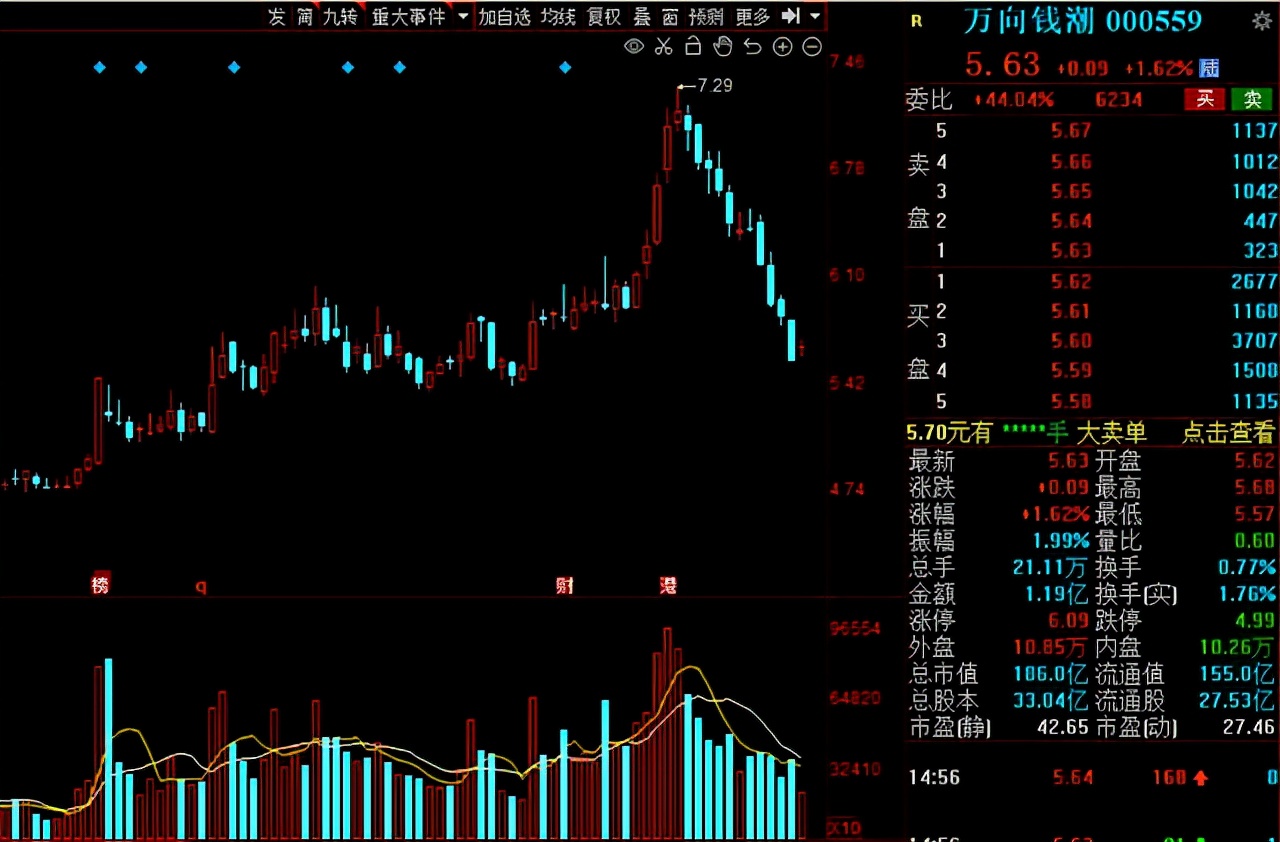Click the green 卖 sell button

[1251, 99]
